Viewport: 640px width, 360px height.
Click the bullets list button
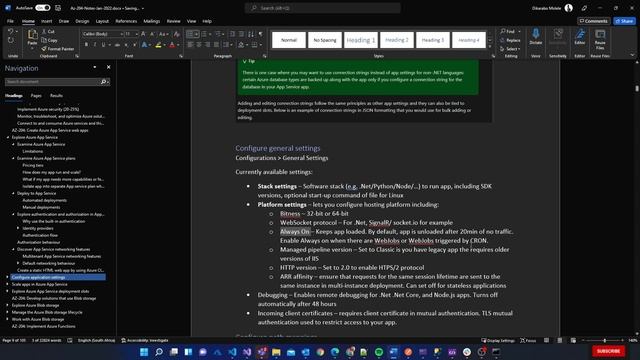point(190,34)
